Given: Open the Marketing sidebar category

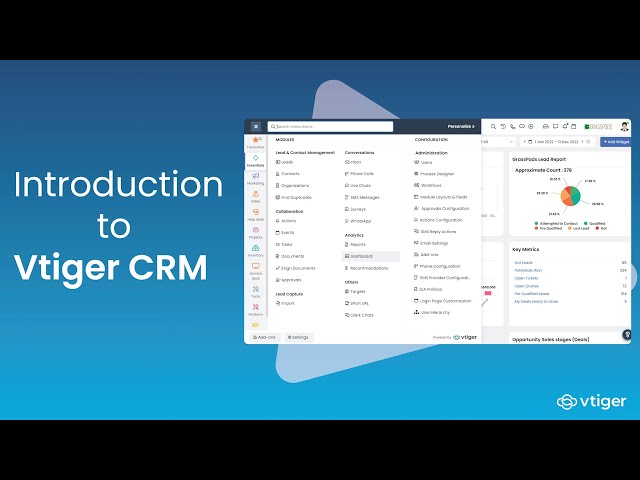Looking at the screenshot, I should pos(256,179).
